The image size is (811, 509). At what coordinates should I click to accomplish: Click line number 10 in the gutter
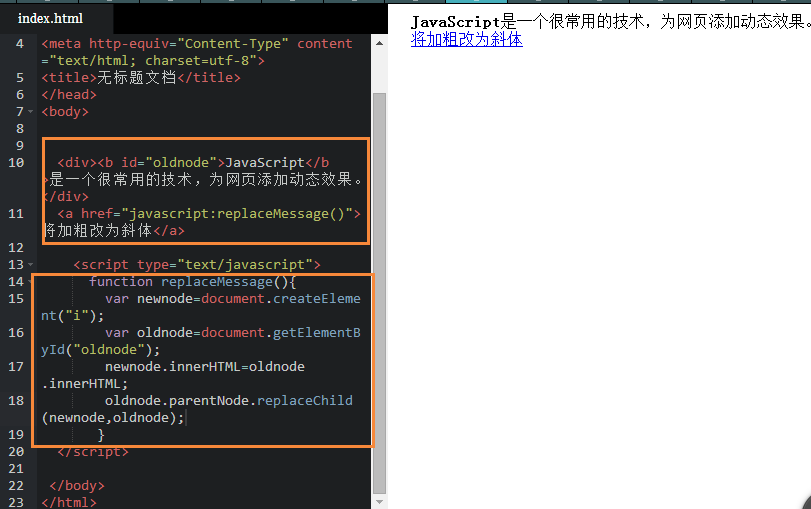[16, 163]
